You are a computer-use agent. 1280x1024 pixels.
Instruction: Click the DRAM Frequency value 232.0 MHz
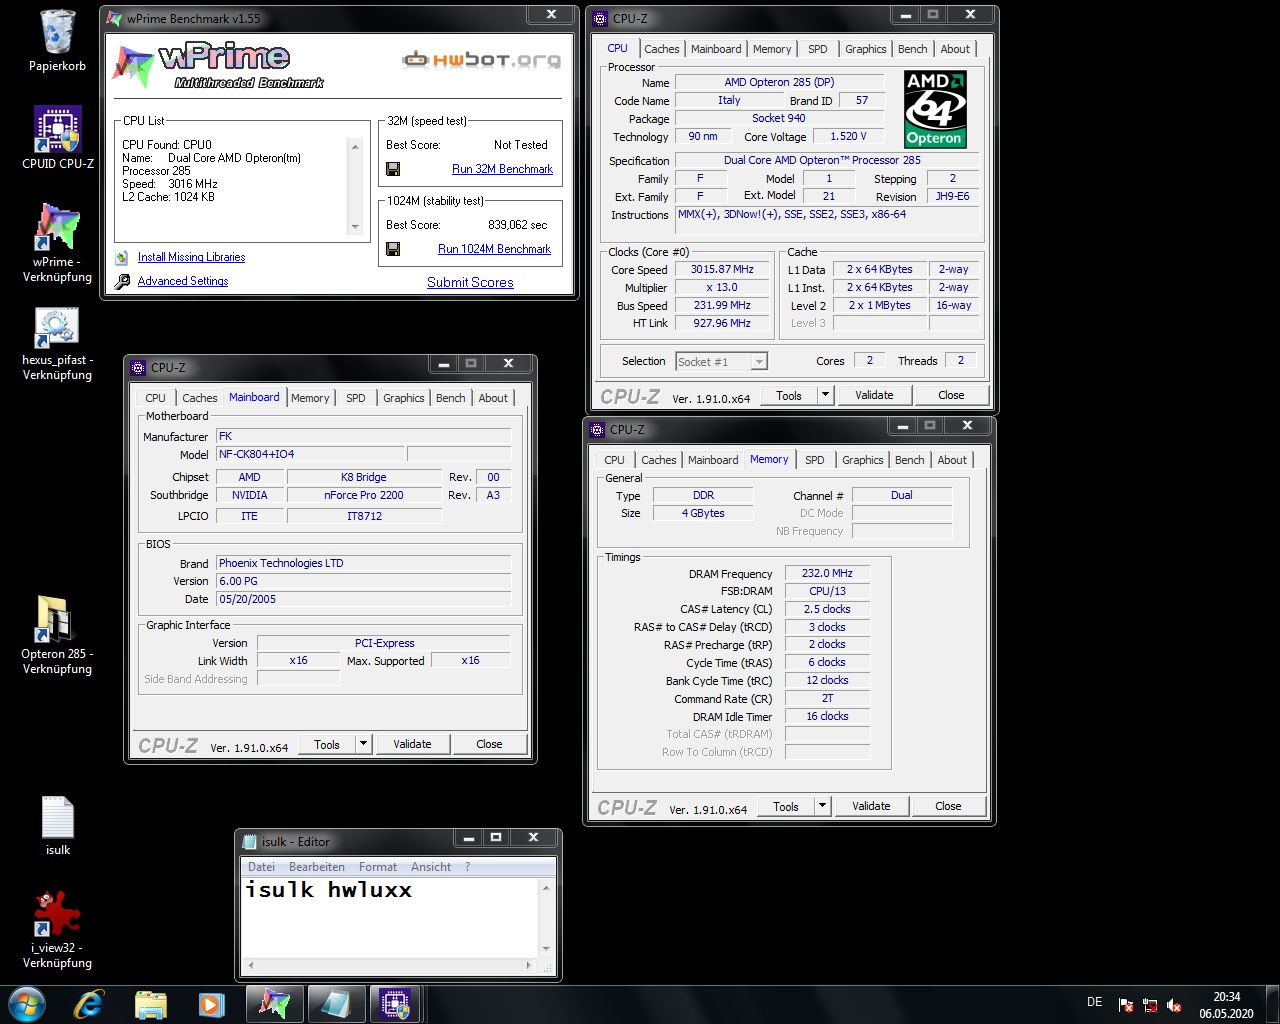tap(827, 574)
